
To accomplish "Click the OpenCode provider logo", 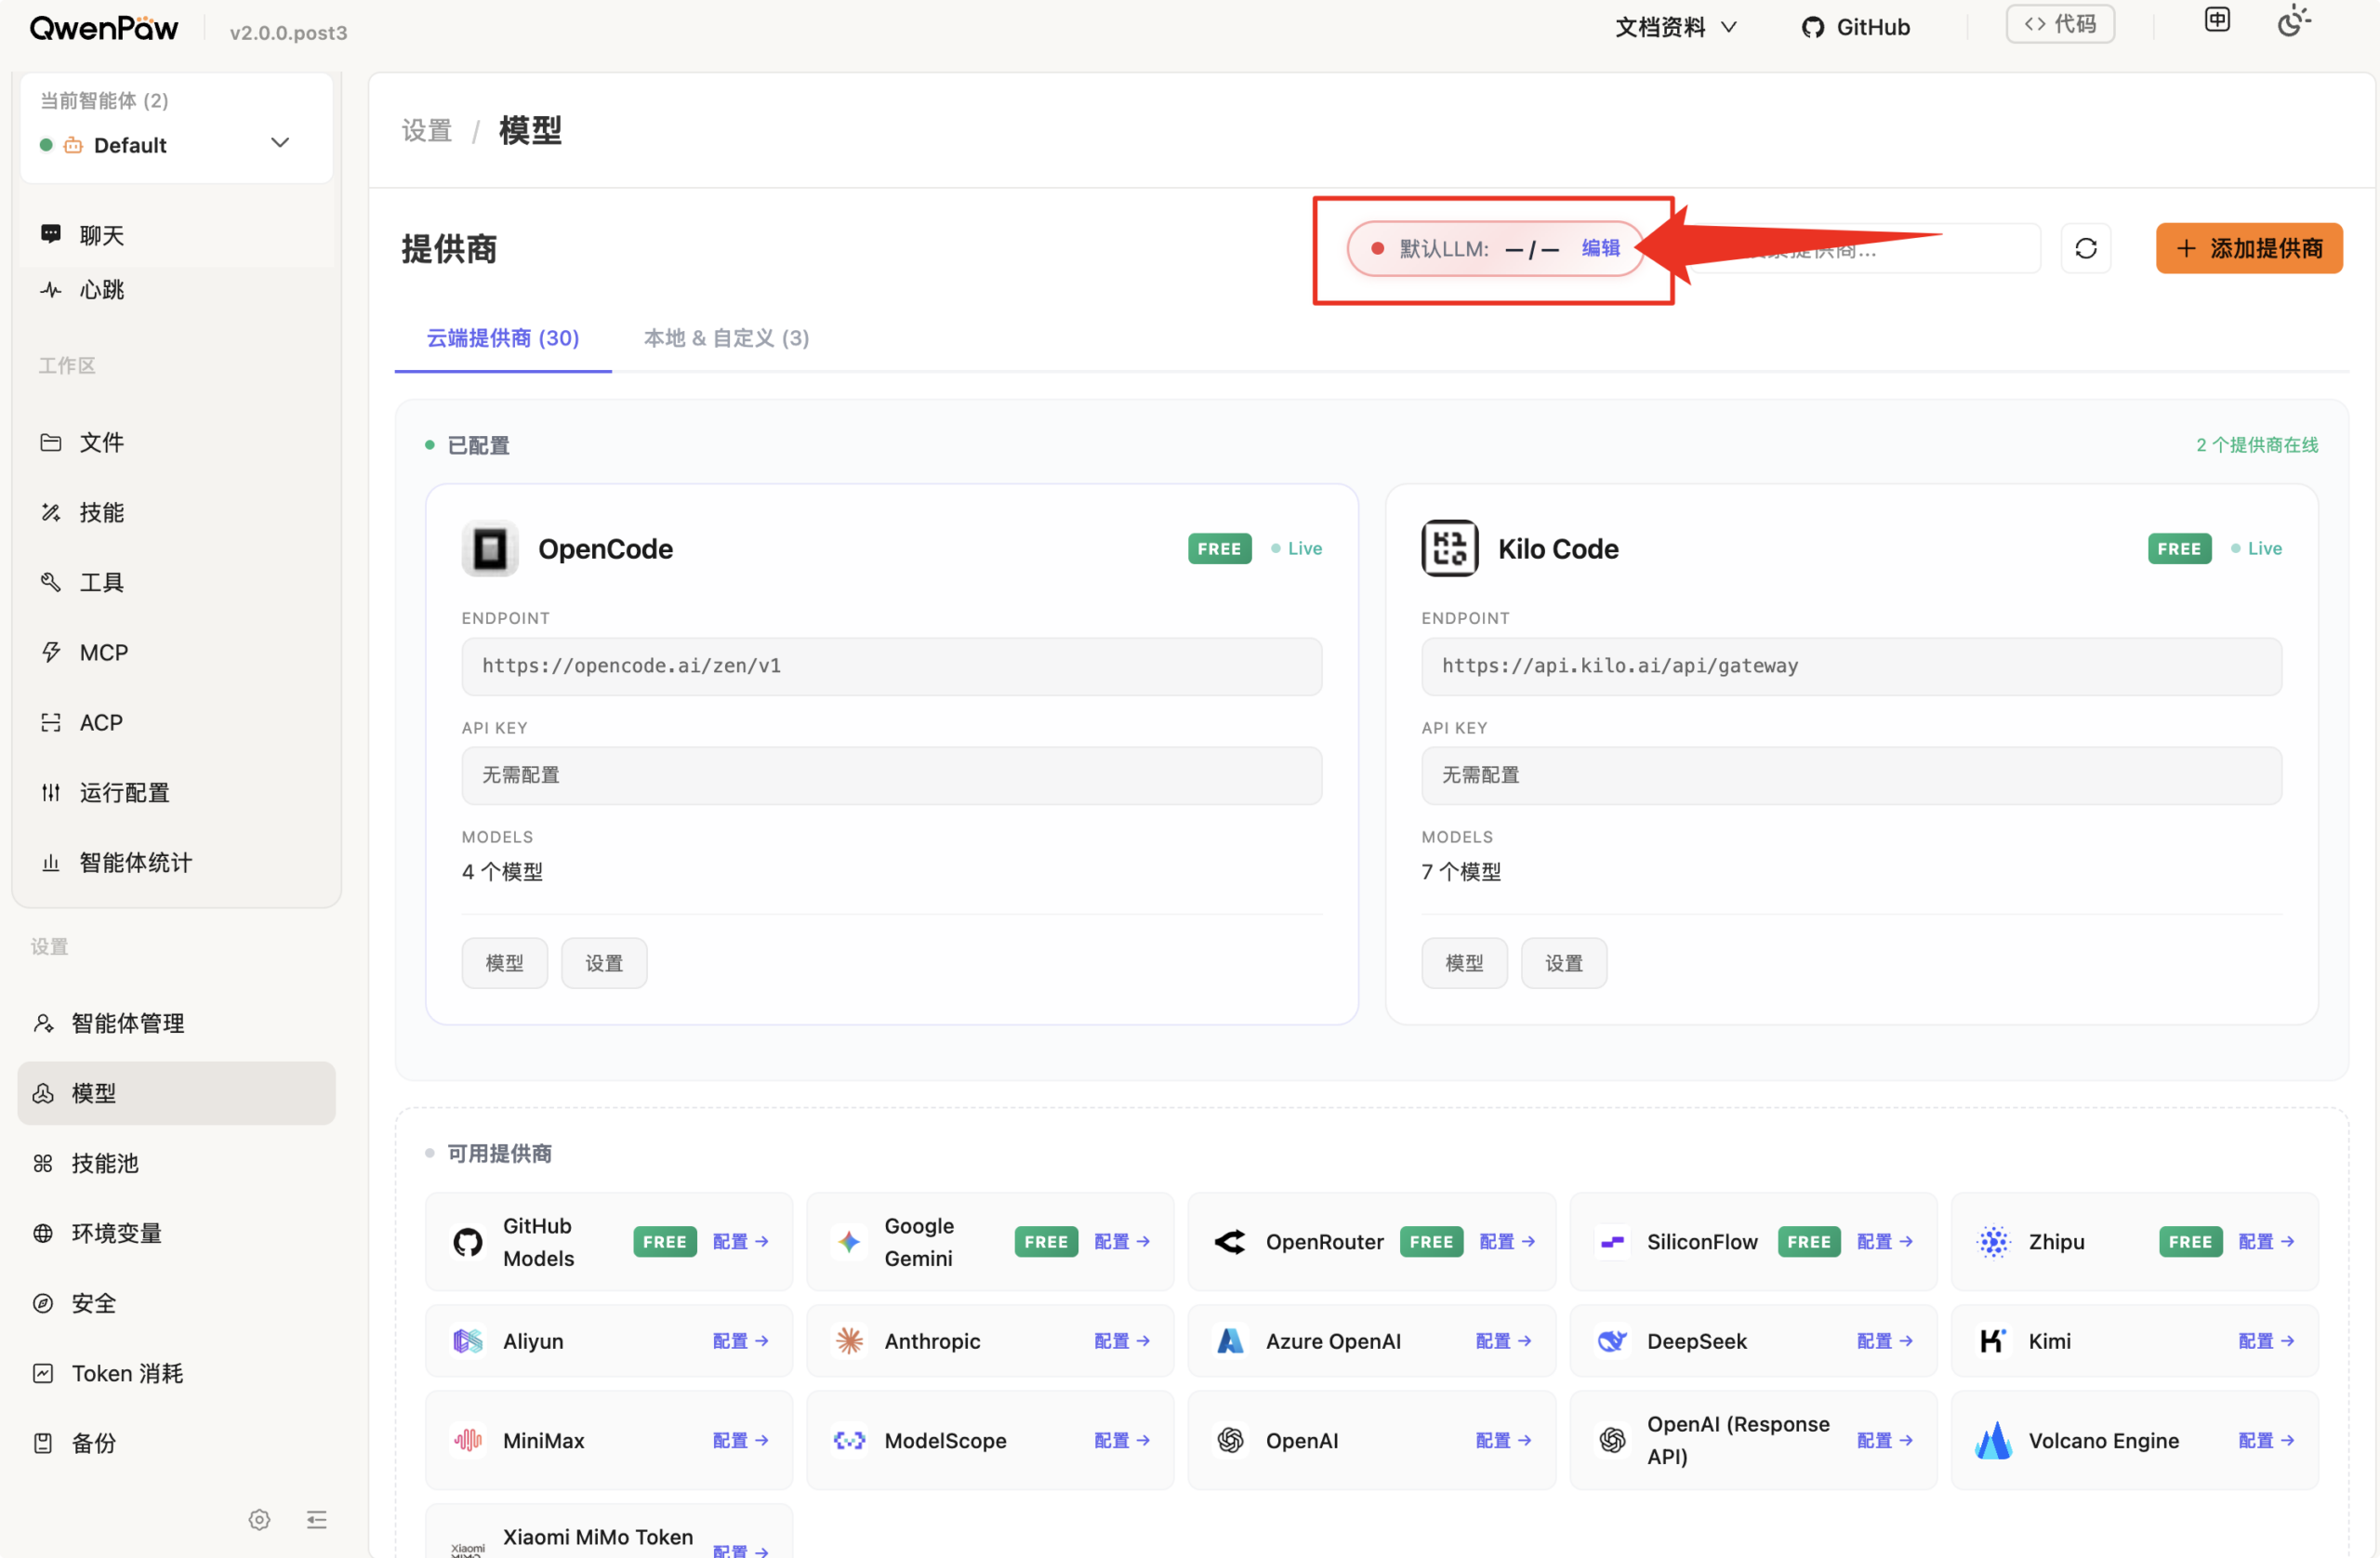I will coord(490,548).
